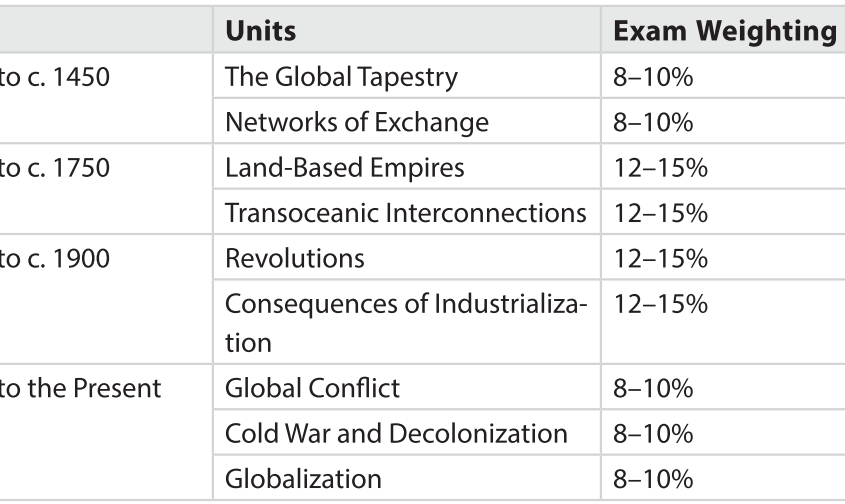Click the Units column header
Image resolution: width=845 pixels, height=504 pixels.
(x=260, y=31)
